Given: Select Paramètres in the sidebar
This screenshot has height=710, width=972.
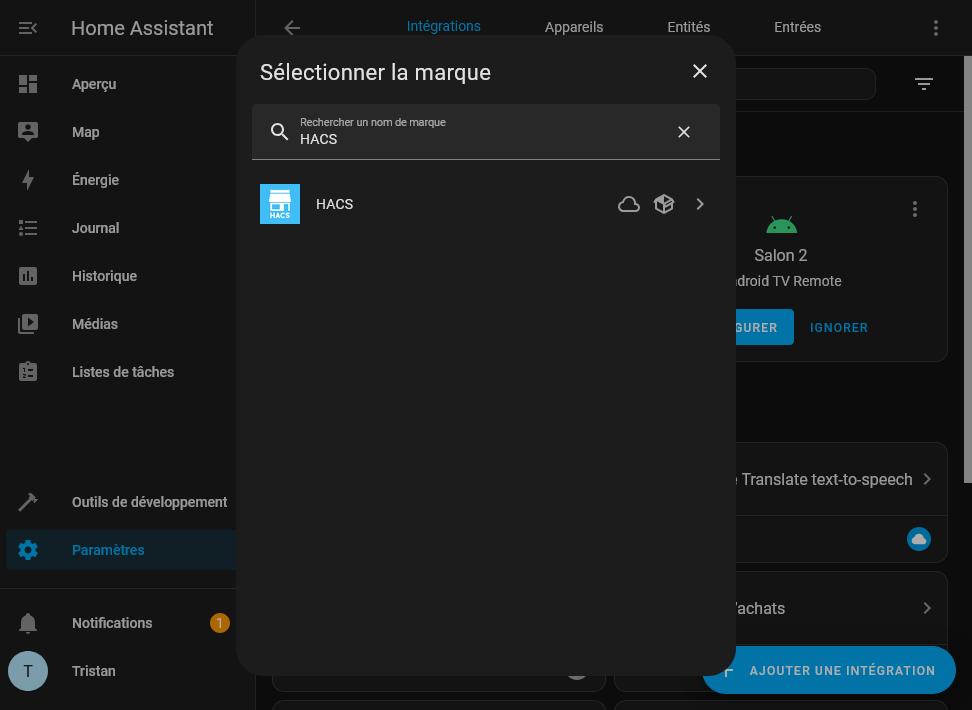Looking at the screenshot, I should tap(108, 550).
